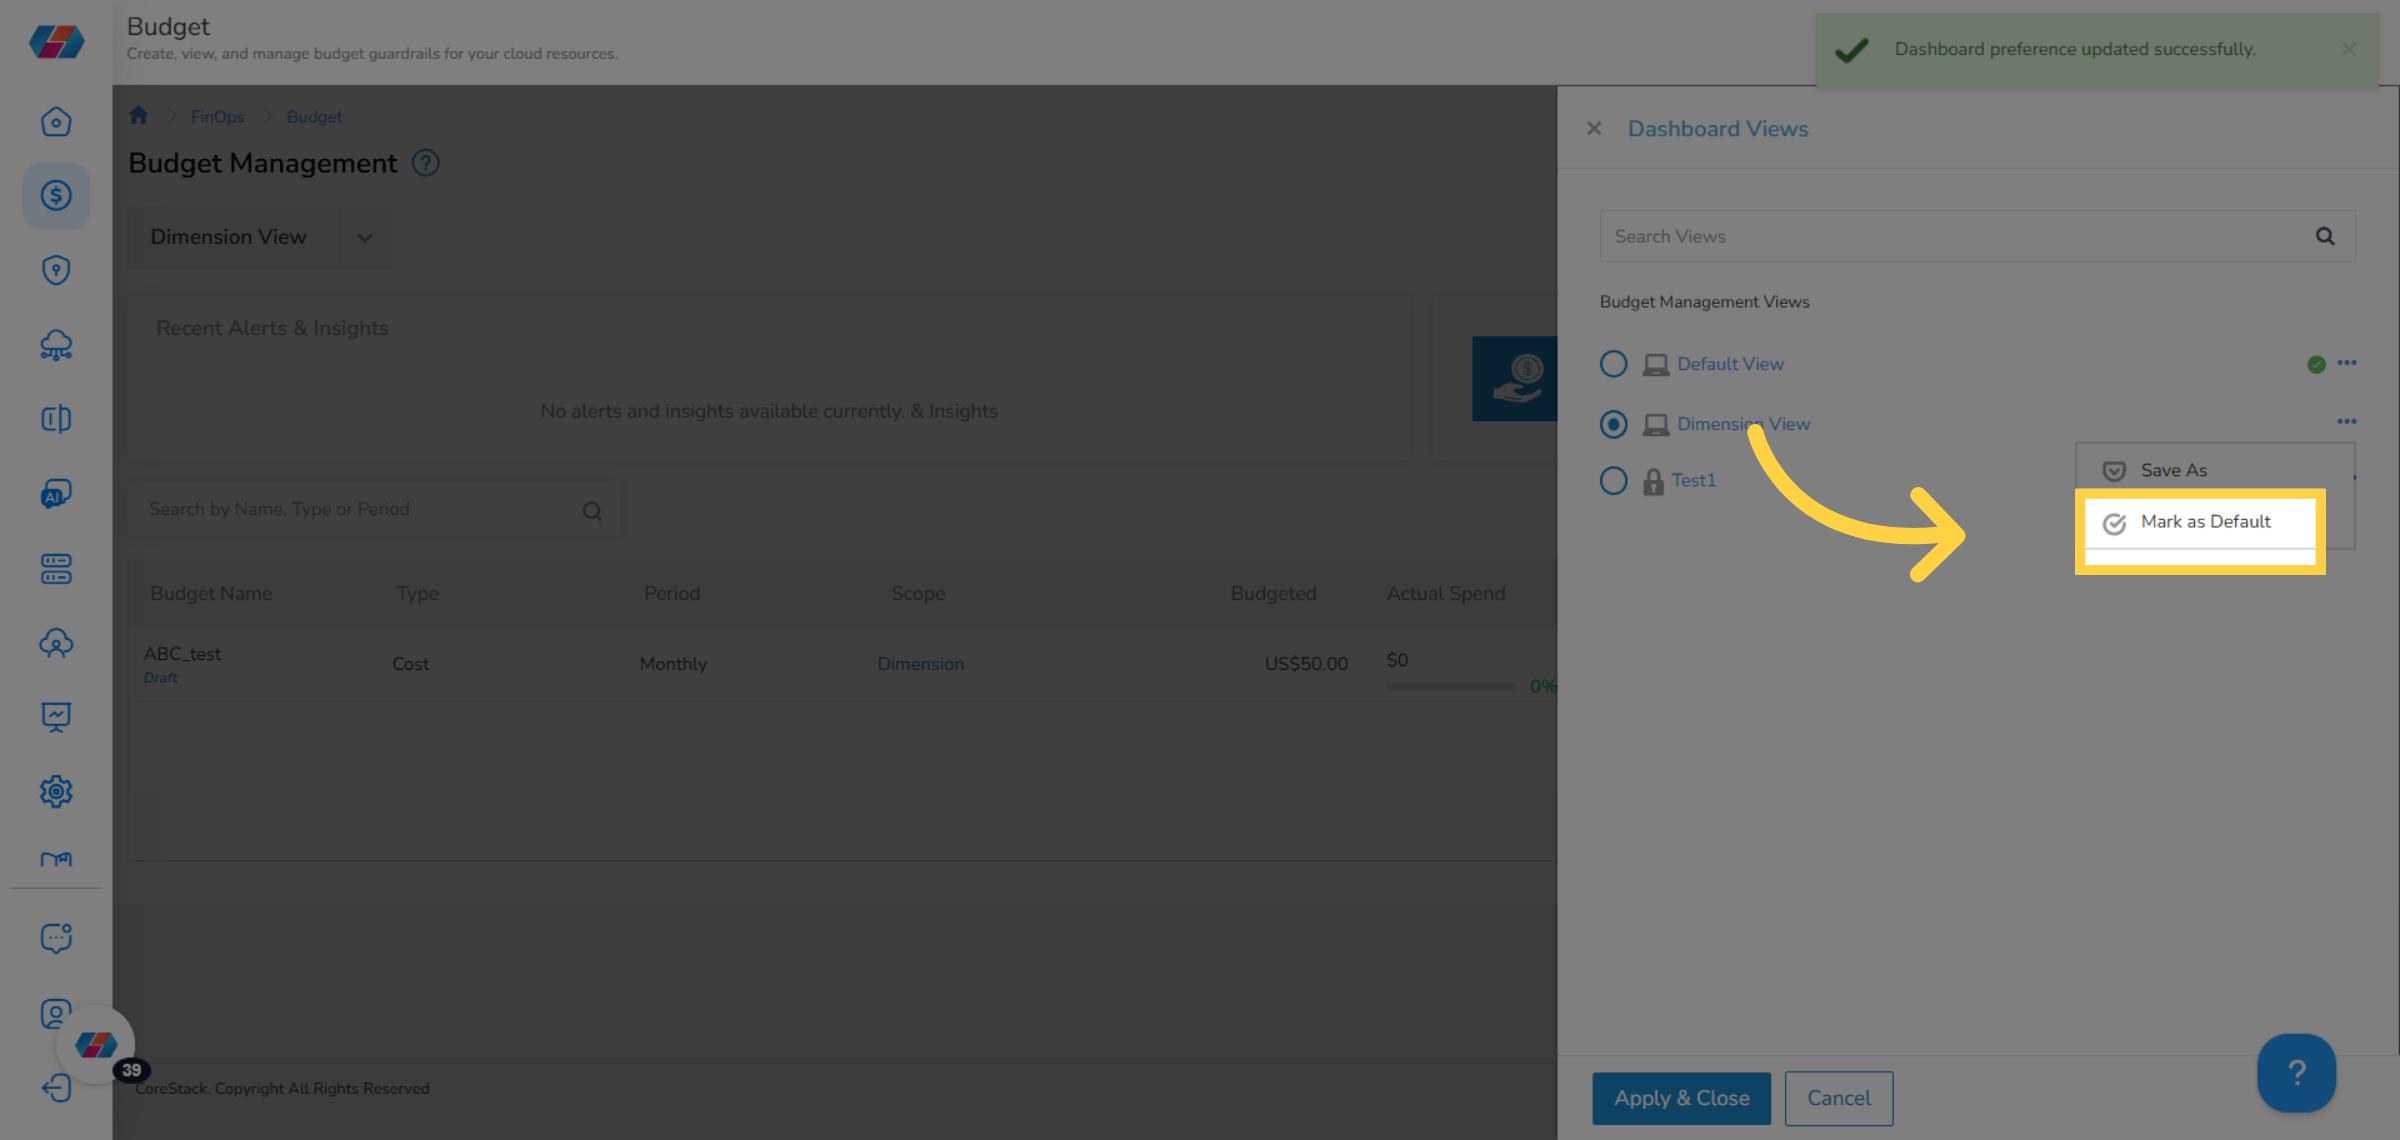Click the dollar-sign FinOps sidebar icon
Image resolution: width=2400 pixels, height=1140 pixels.
click(56, 196)
